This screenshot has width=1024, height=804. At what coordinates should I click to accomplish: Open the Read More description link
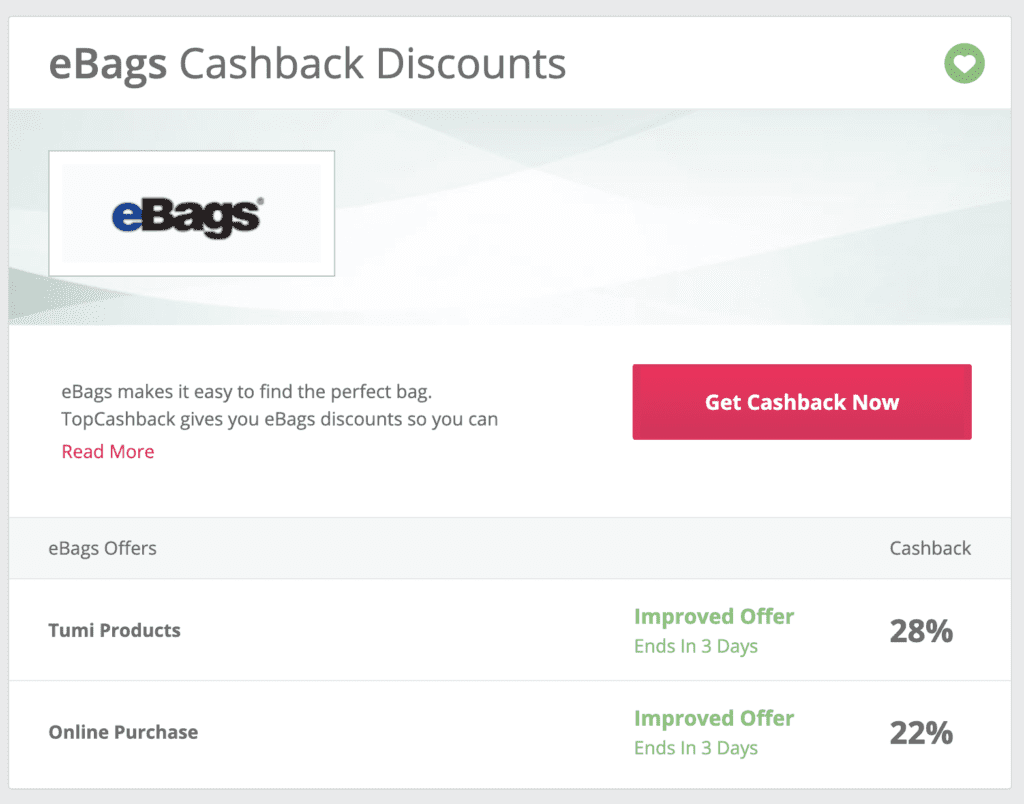107,451
